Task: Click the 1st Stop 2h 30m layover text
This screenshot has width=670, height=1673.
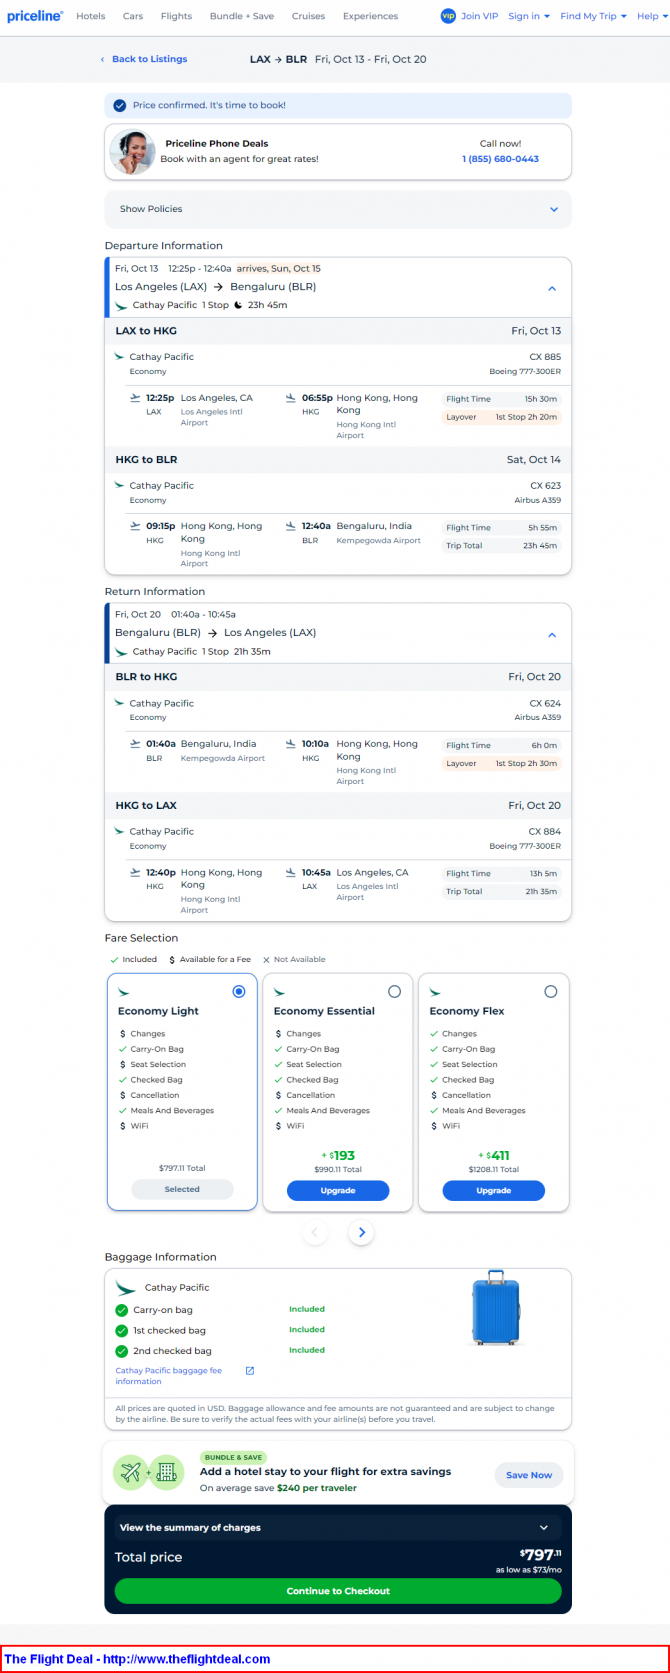Action: [526, 763]
